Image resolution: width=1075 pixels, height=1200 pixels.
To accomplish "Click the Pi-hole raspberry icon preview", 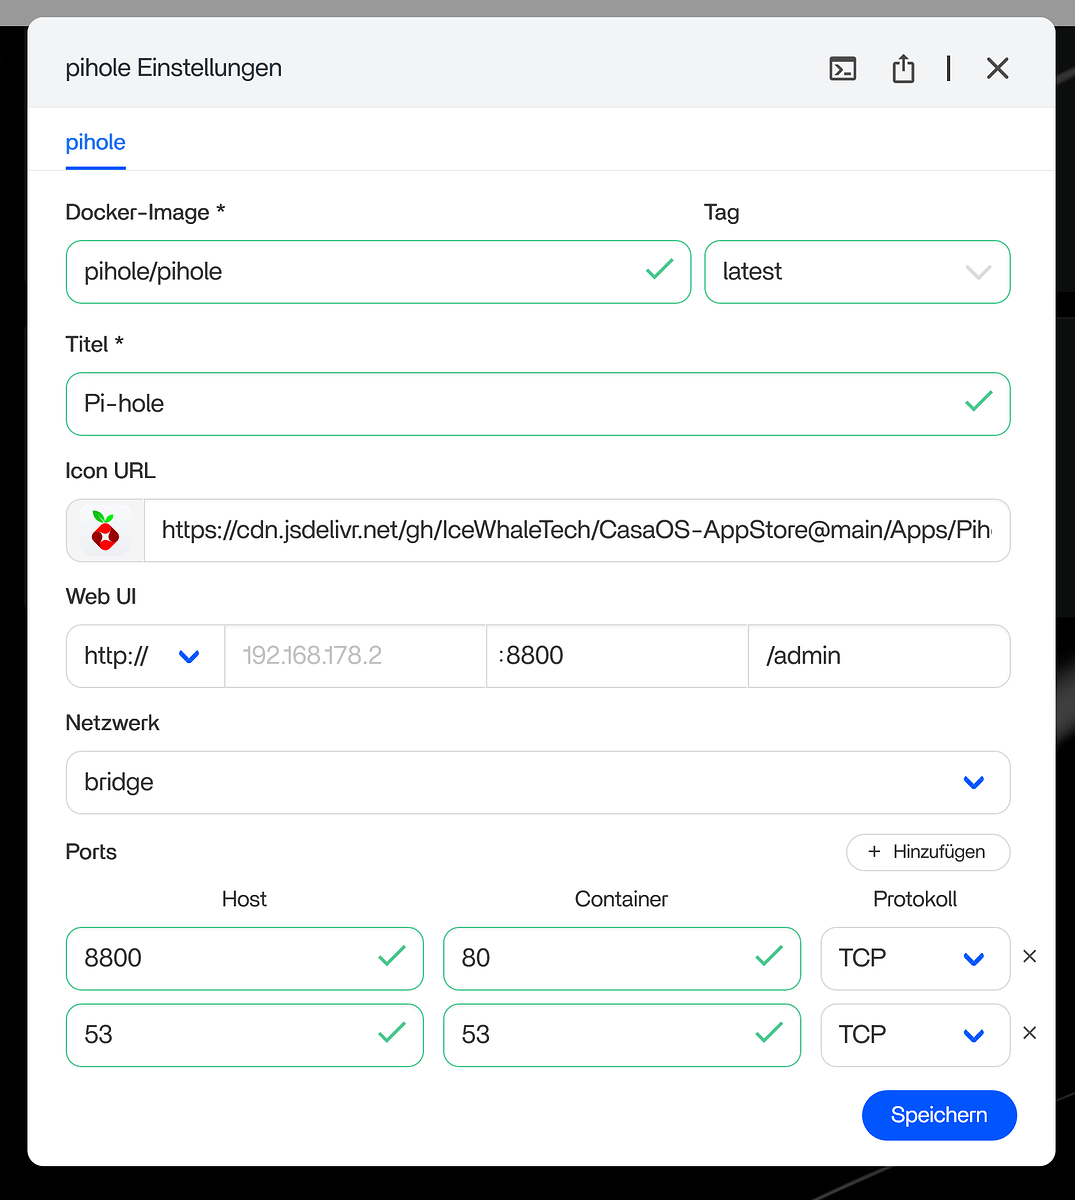I will click(106, 531).
